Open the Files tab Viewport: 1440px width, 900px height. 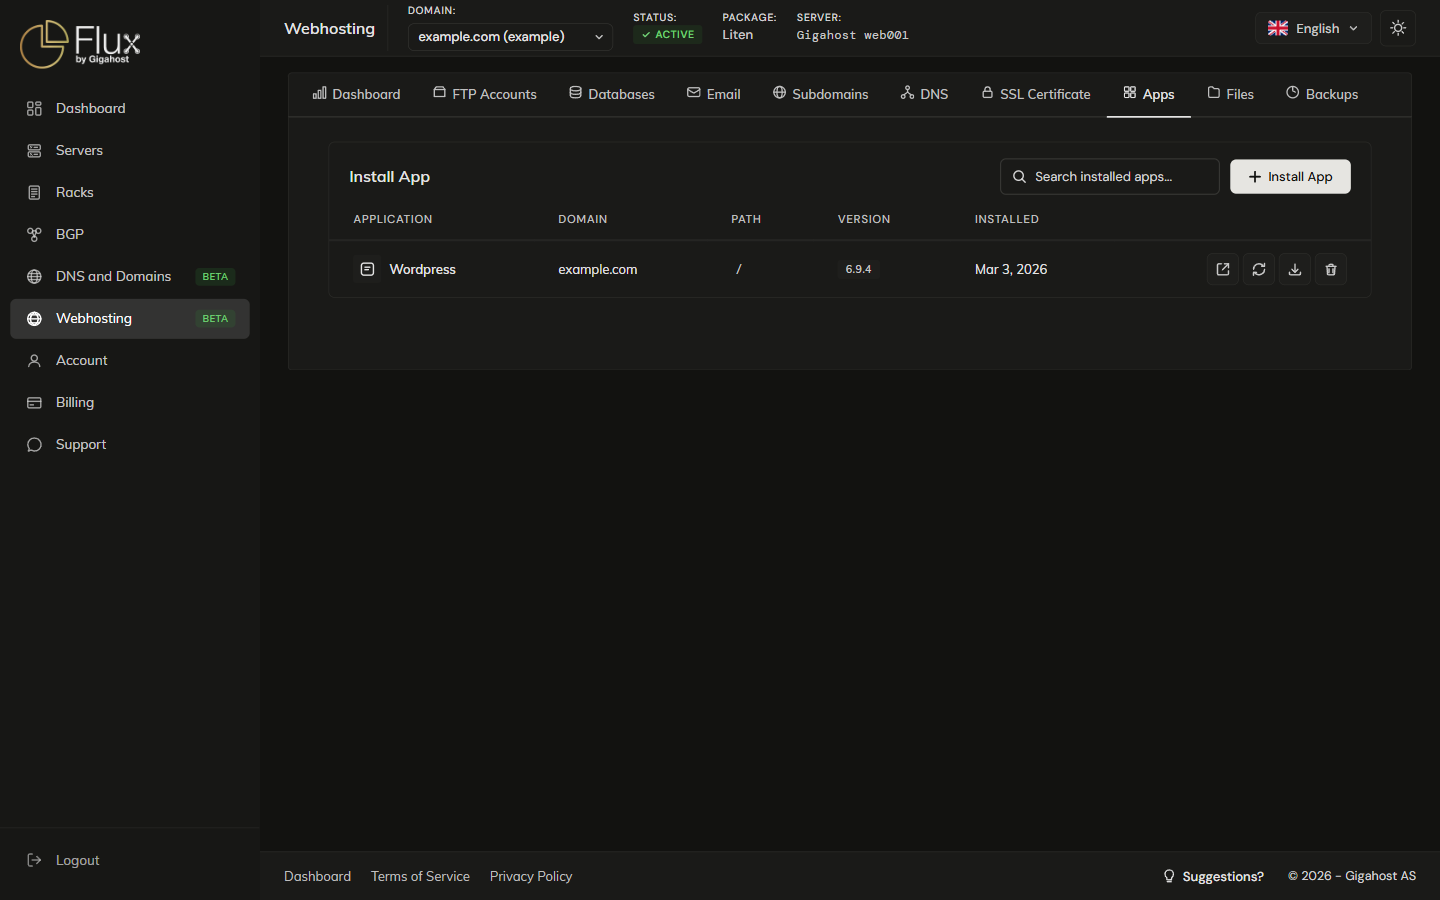pyautogui.click(x=1231, y=94)
